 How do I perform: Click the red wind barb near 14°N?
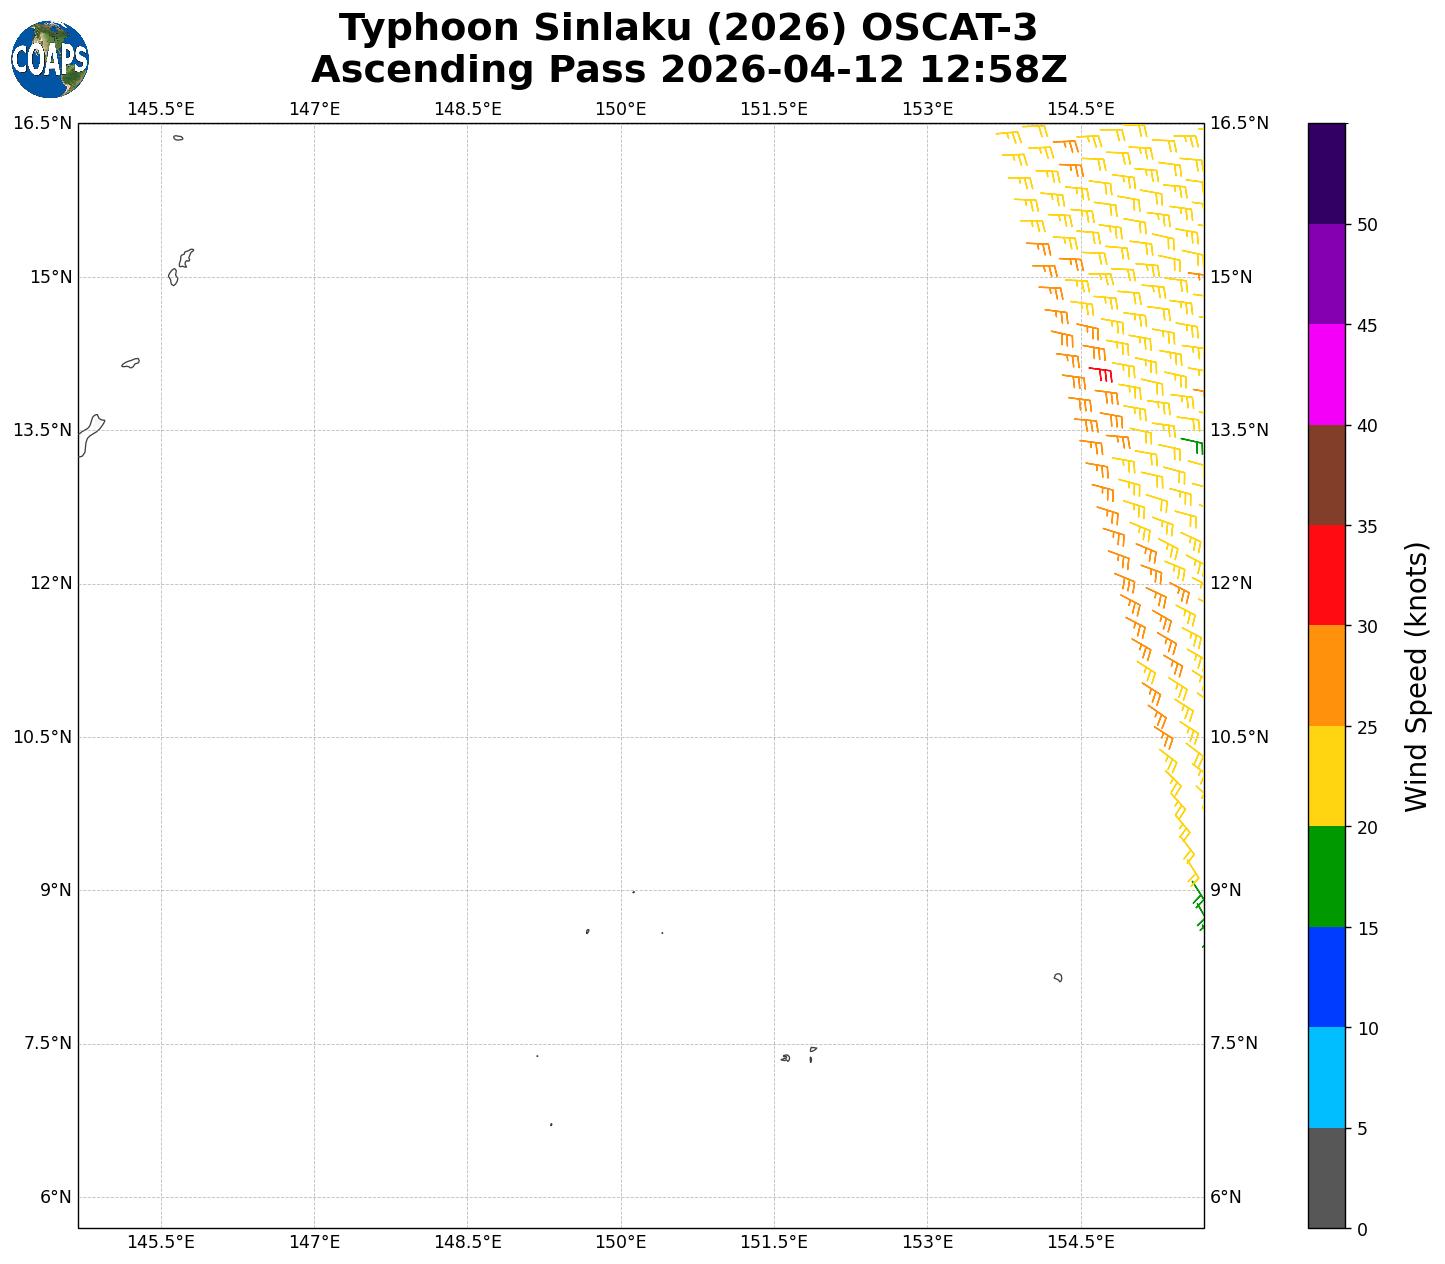(1101, 373)
